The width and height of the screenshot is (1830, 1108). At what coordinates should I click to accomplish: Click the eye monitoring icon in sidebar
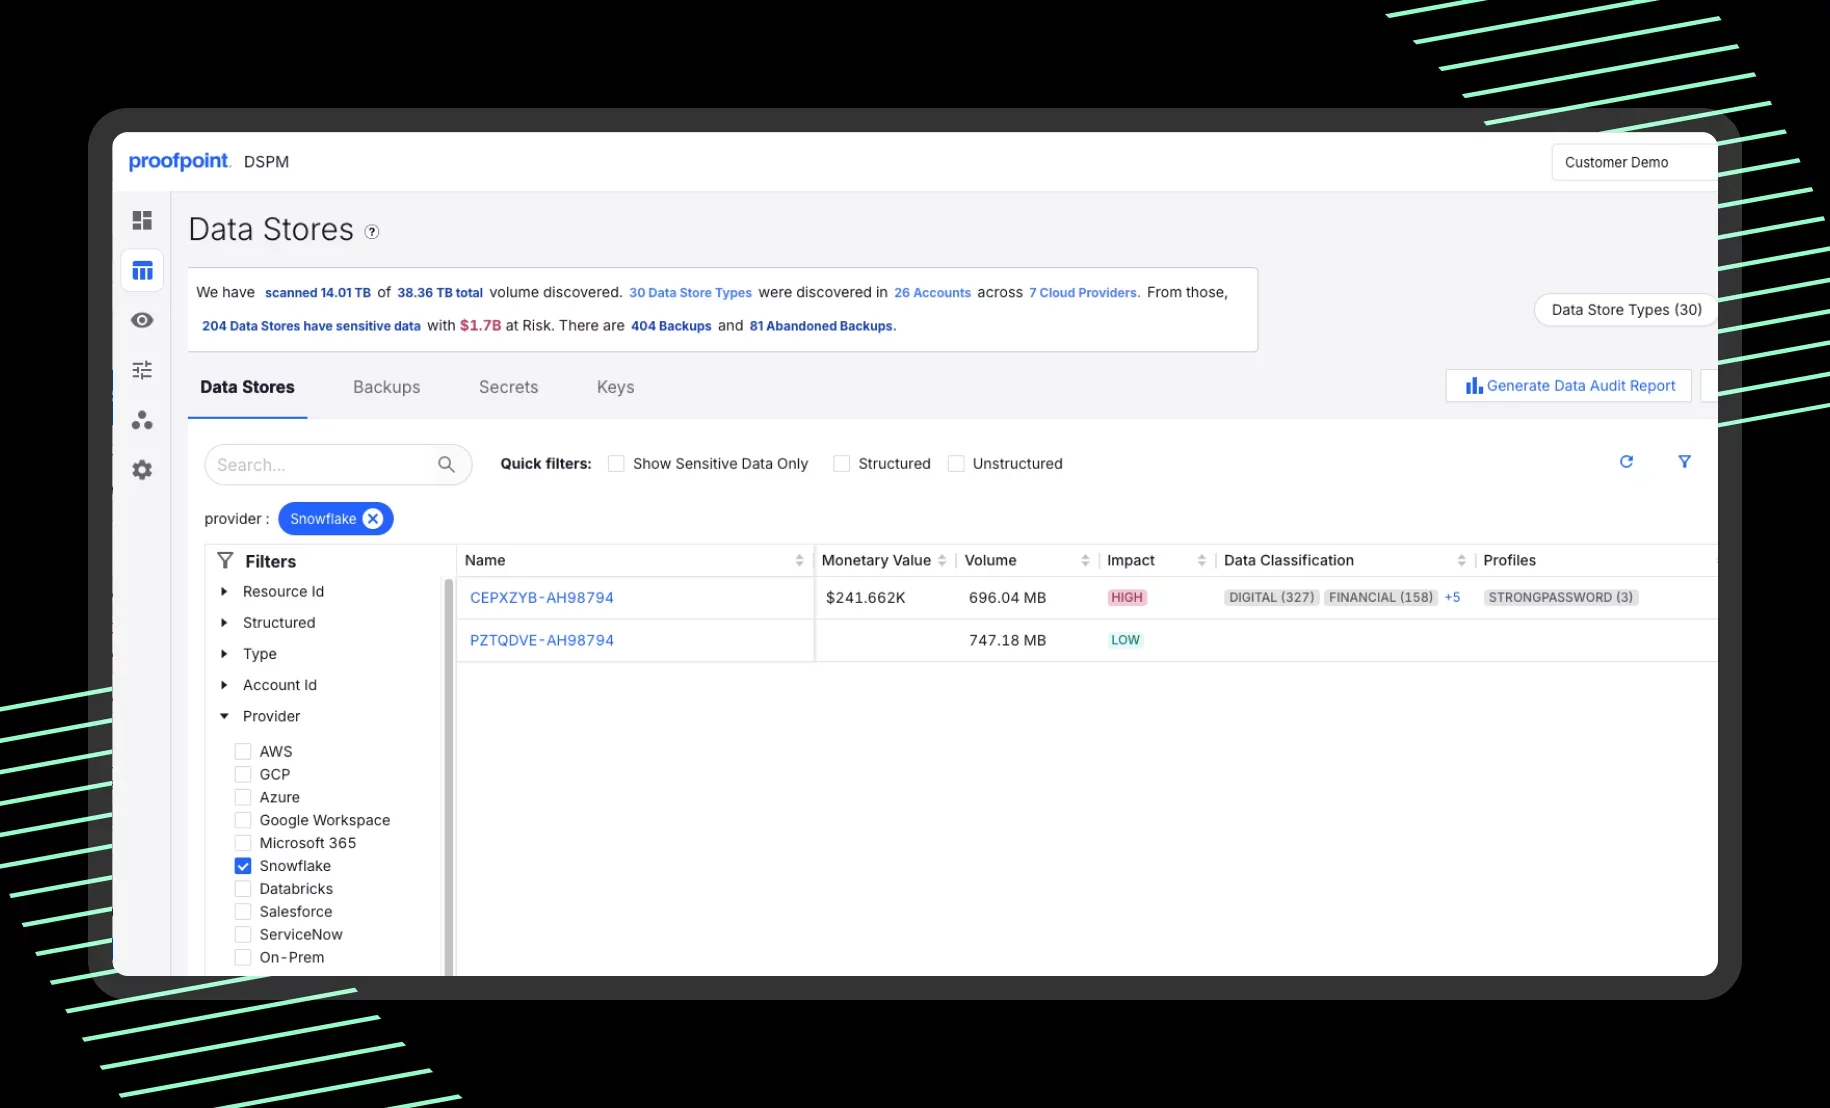coord(142,320)
